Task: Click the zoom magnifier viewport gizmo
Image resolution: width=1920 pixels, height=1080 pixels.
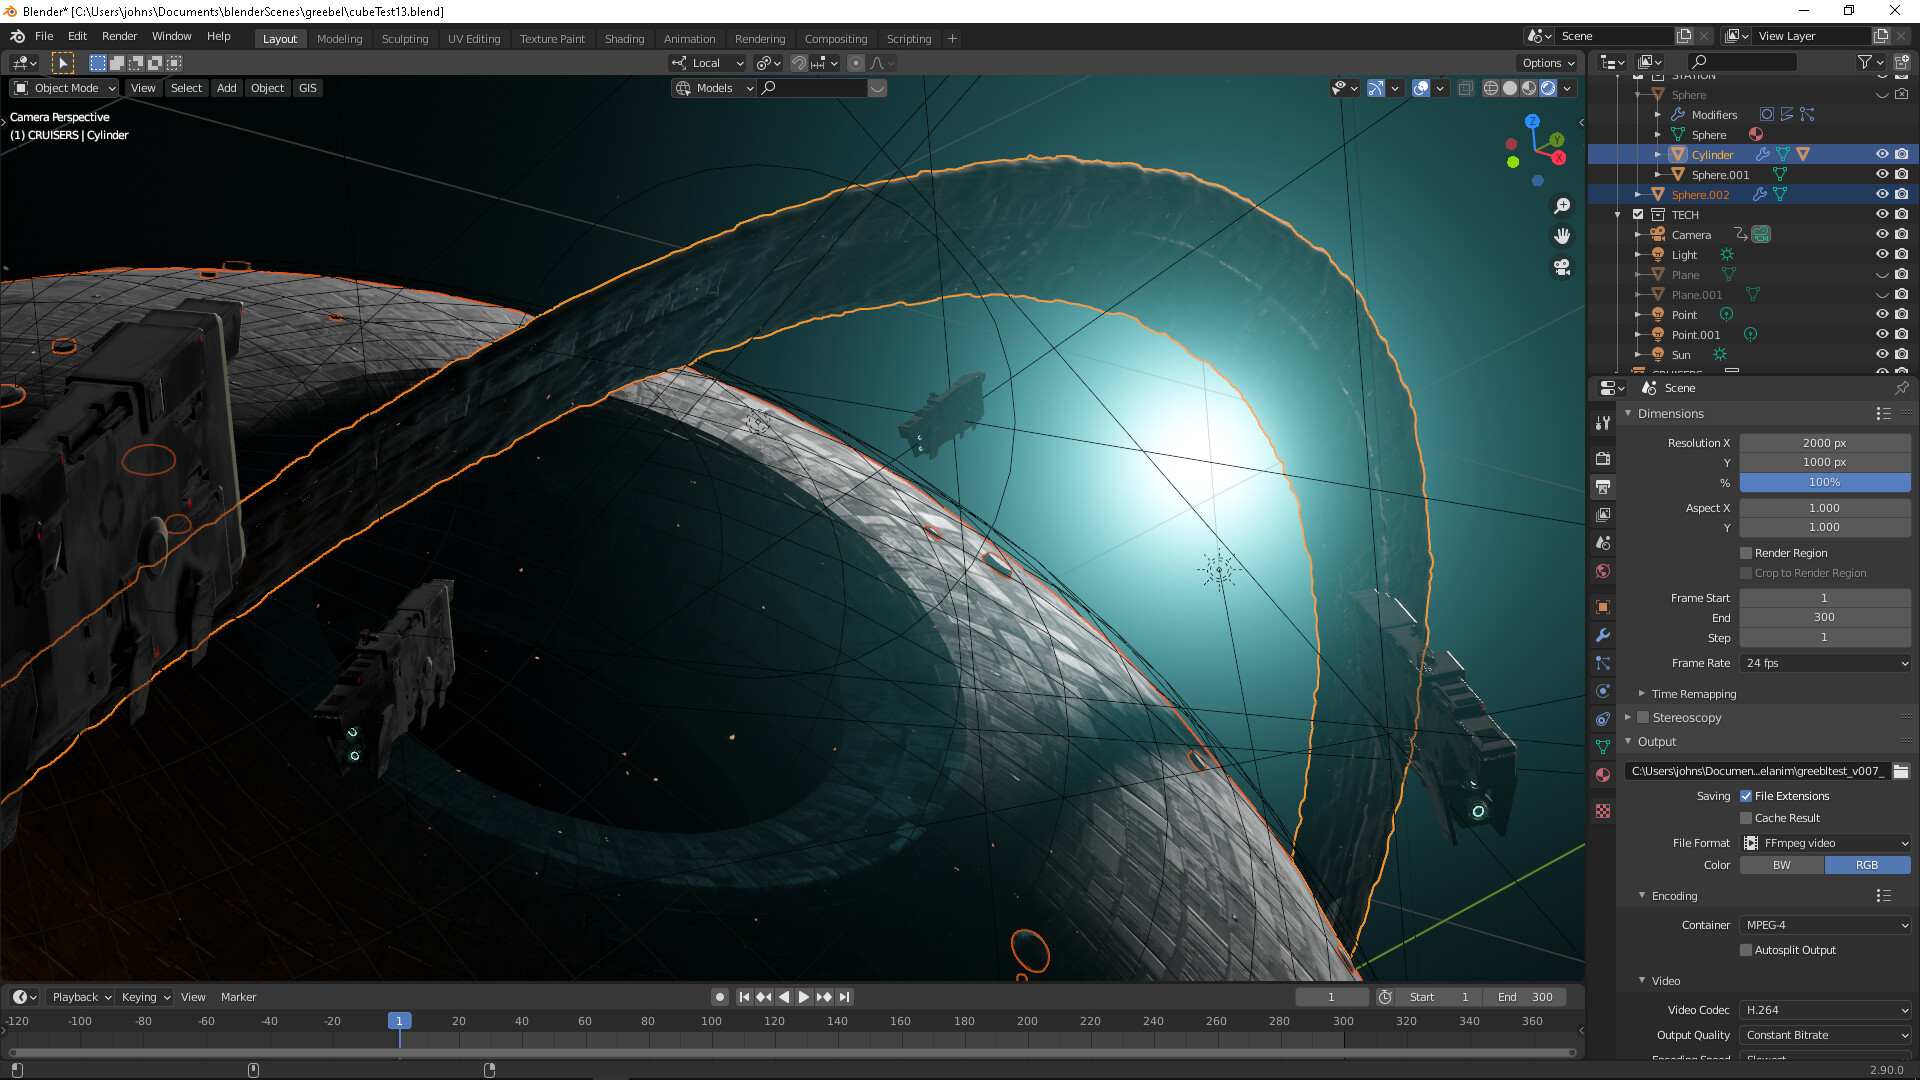Action: 1562,206
